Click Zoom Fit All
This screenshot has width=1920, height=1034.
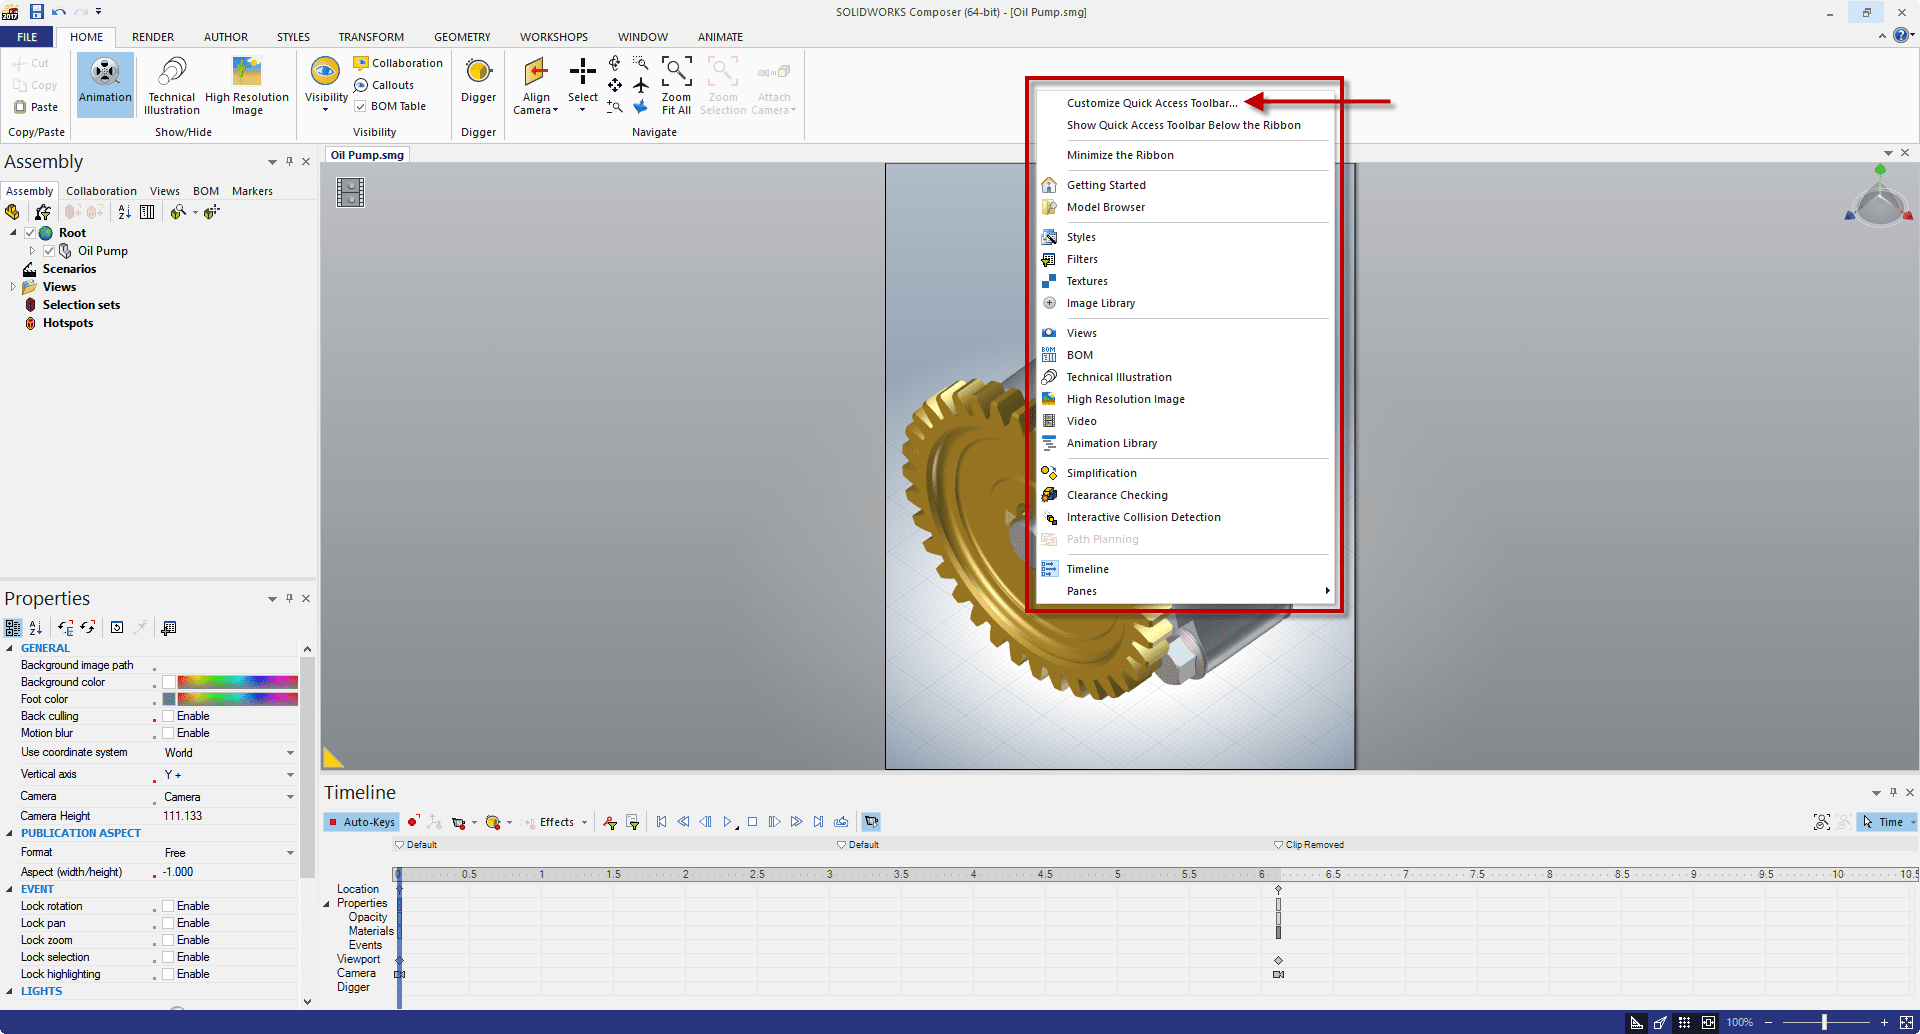[x=676, y=85]
